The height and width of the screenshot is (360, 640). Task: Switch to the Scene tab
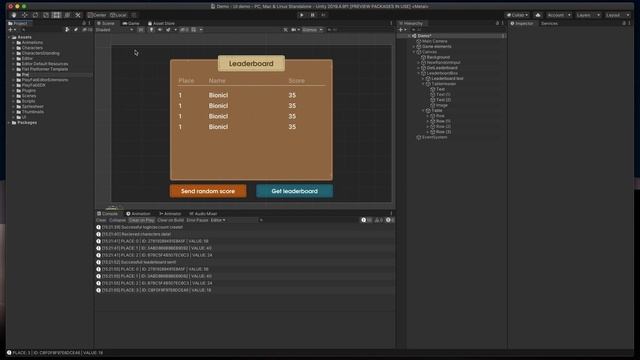click(x=106, y=23)
